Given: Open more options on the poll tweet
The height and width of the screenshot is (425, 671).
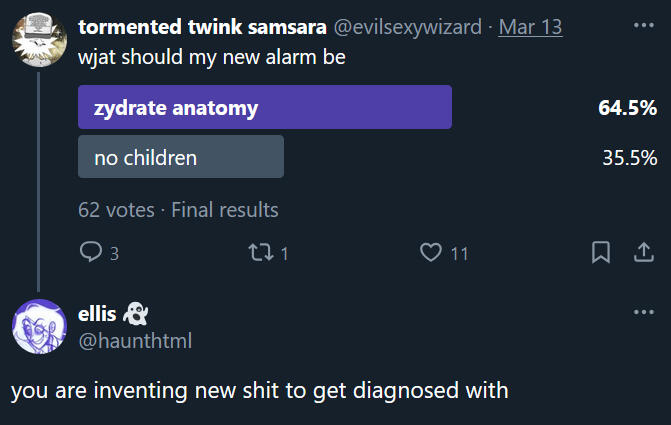Looking at the screenshot, I should point(643,23).
